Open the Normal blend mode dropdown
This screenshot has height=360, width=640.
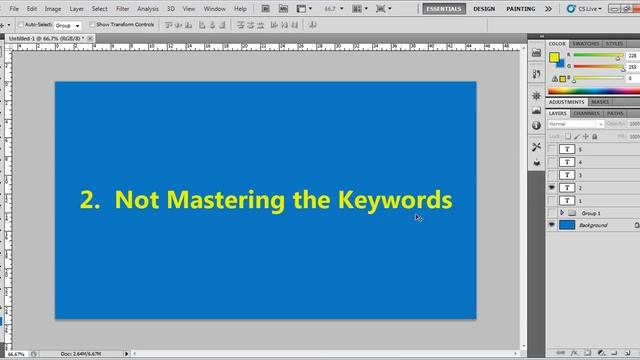[575, 124]
